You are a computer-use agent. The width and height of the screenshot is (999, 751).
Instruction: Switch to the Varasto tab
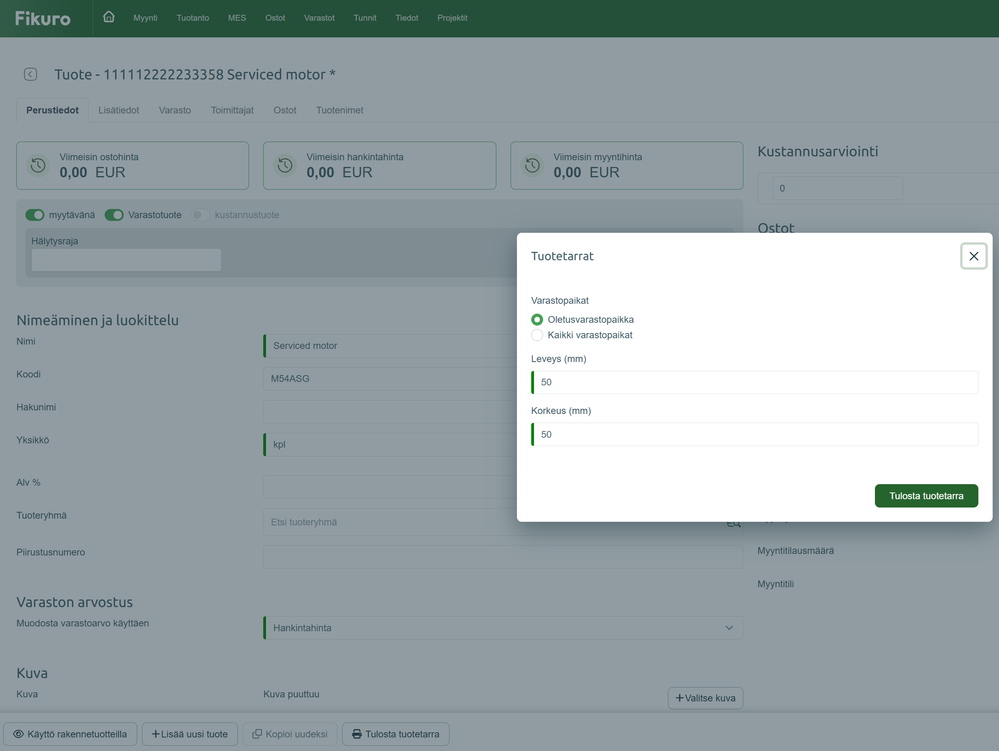175,110
